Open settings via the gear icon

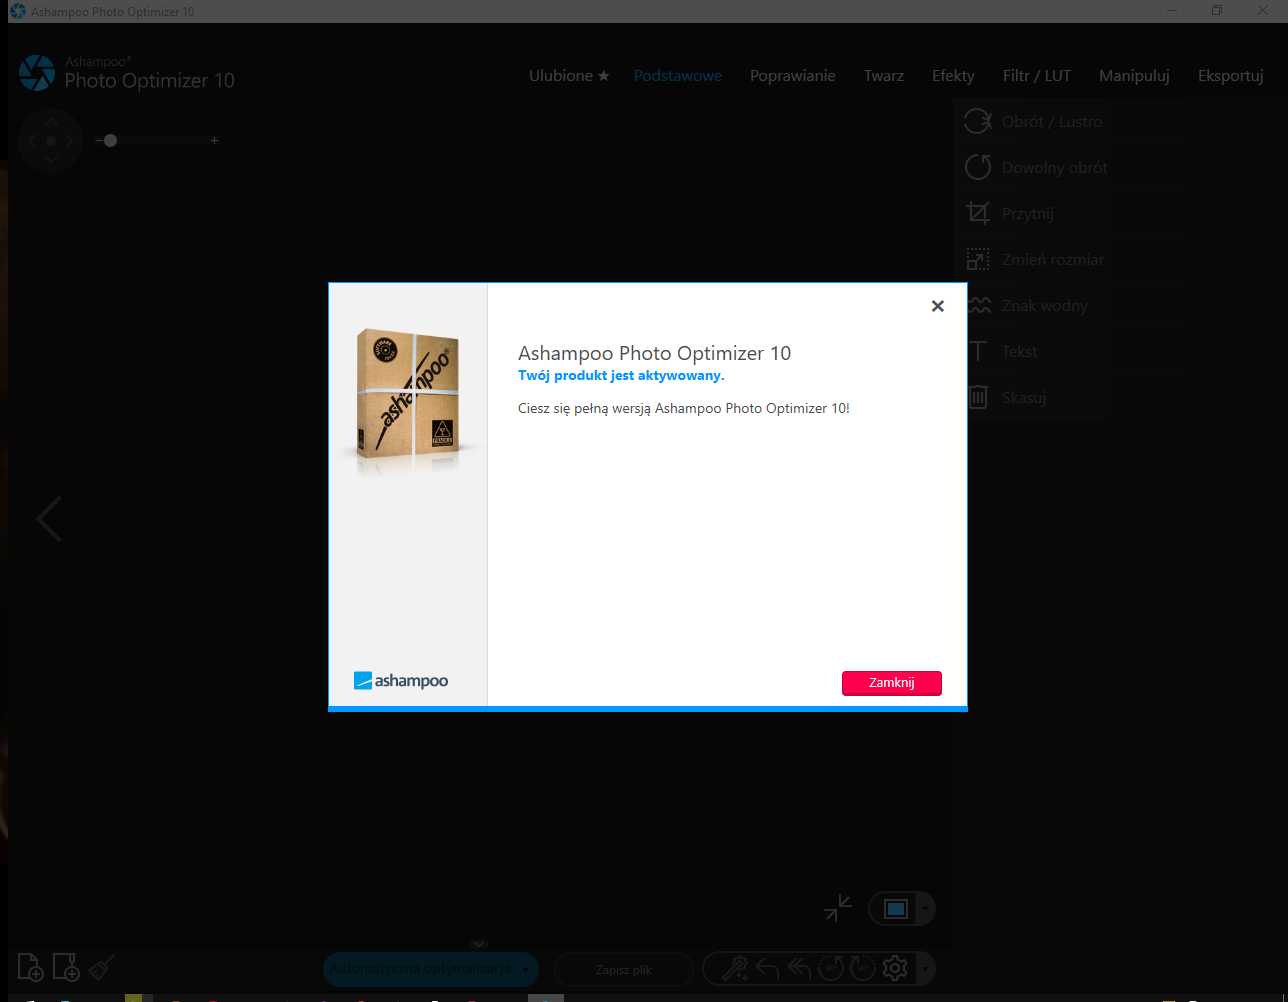click(894, 968)
